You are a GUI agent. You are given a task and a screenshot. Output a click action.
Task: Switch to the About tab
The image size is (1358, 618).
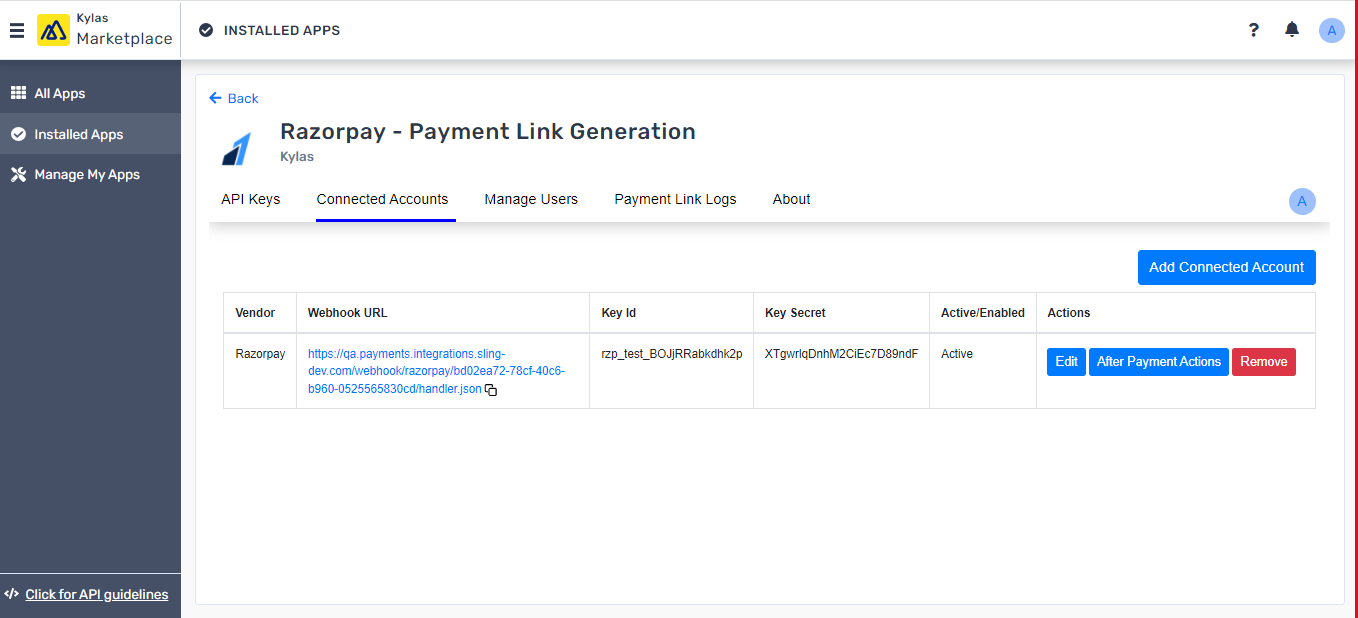[791, 199]
